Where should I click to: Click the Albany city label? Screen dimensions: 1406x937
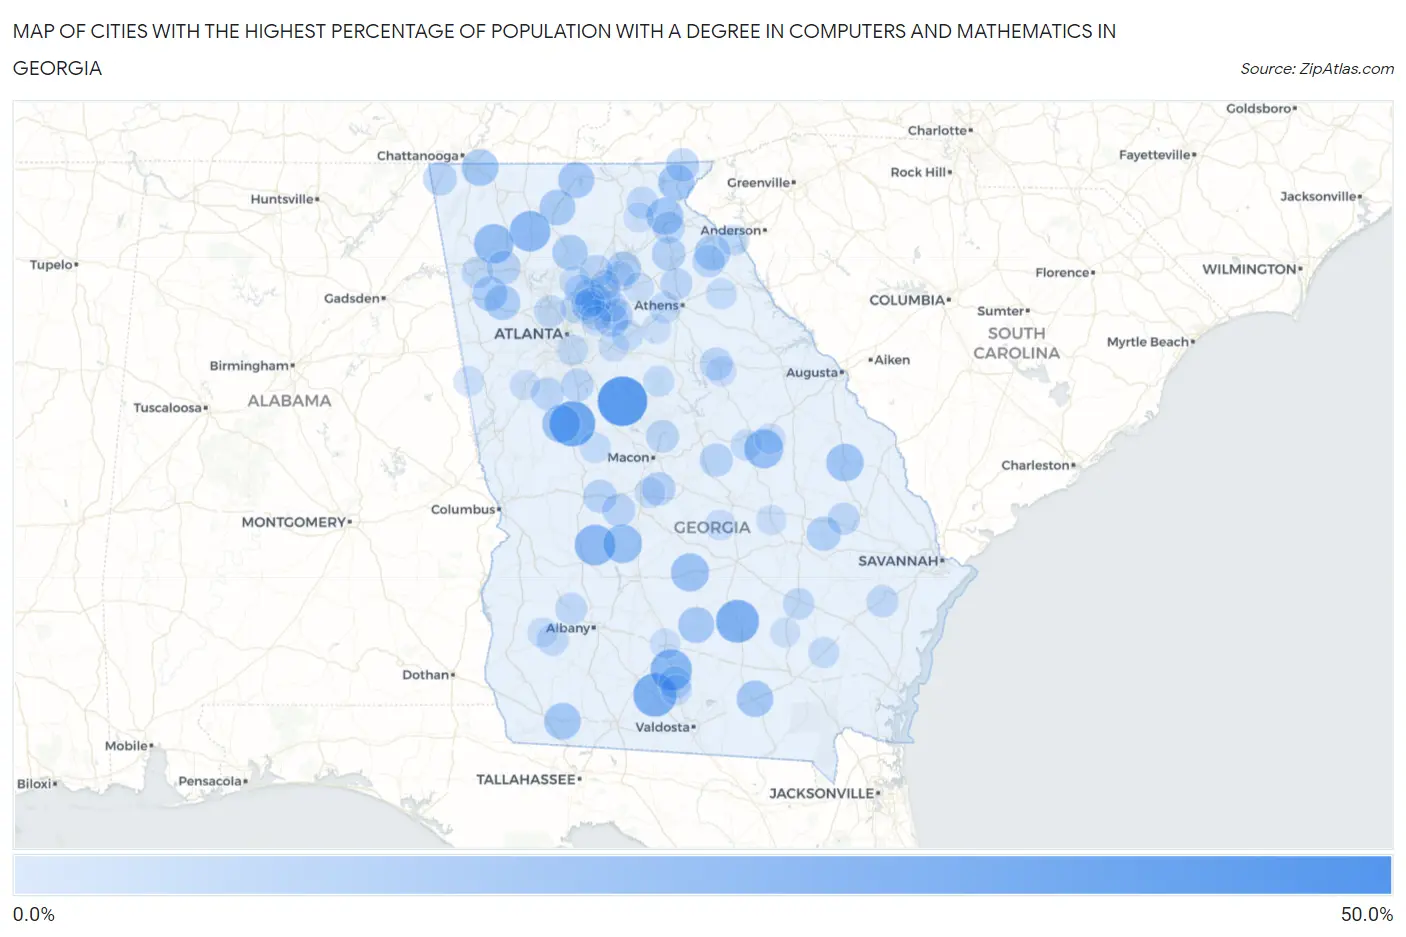tap(568, 629)
